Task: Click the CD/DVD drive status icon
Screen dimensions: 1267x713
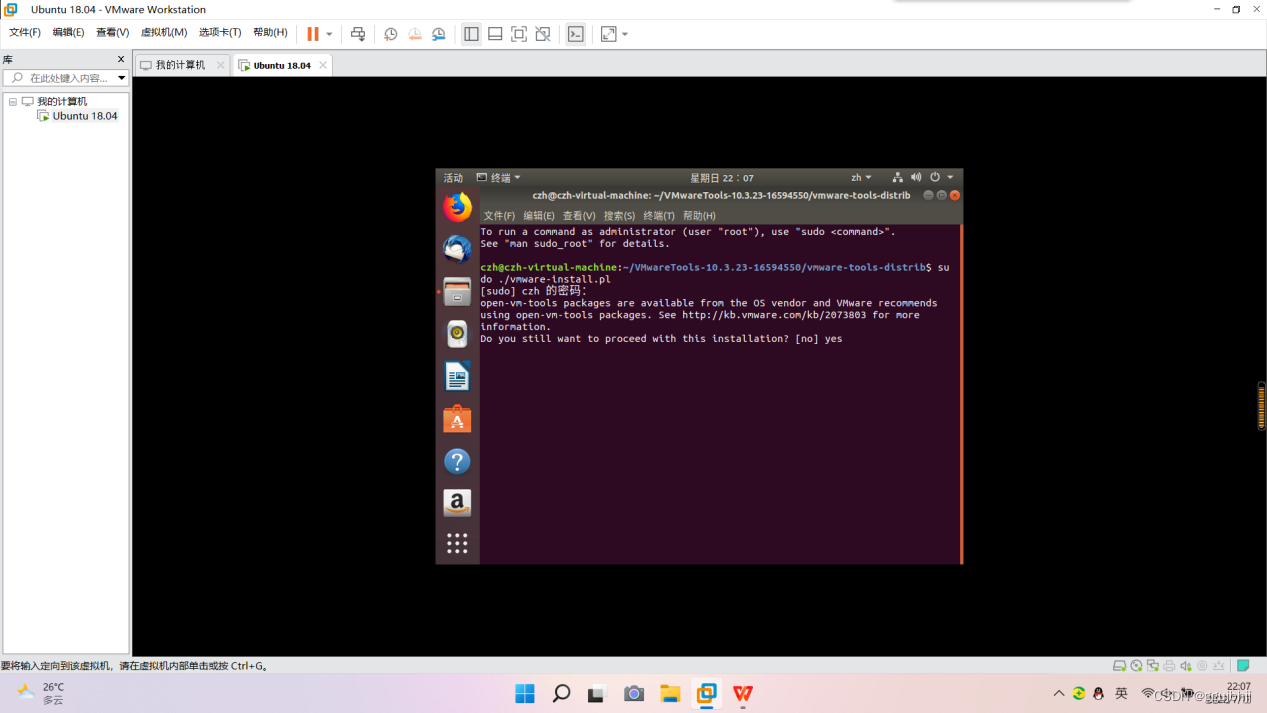Action: click(1136, 666)
